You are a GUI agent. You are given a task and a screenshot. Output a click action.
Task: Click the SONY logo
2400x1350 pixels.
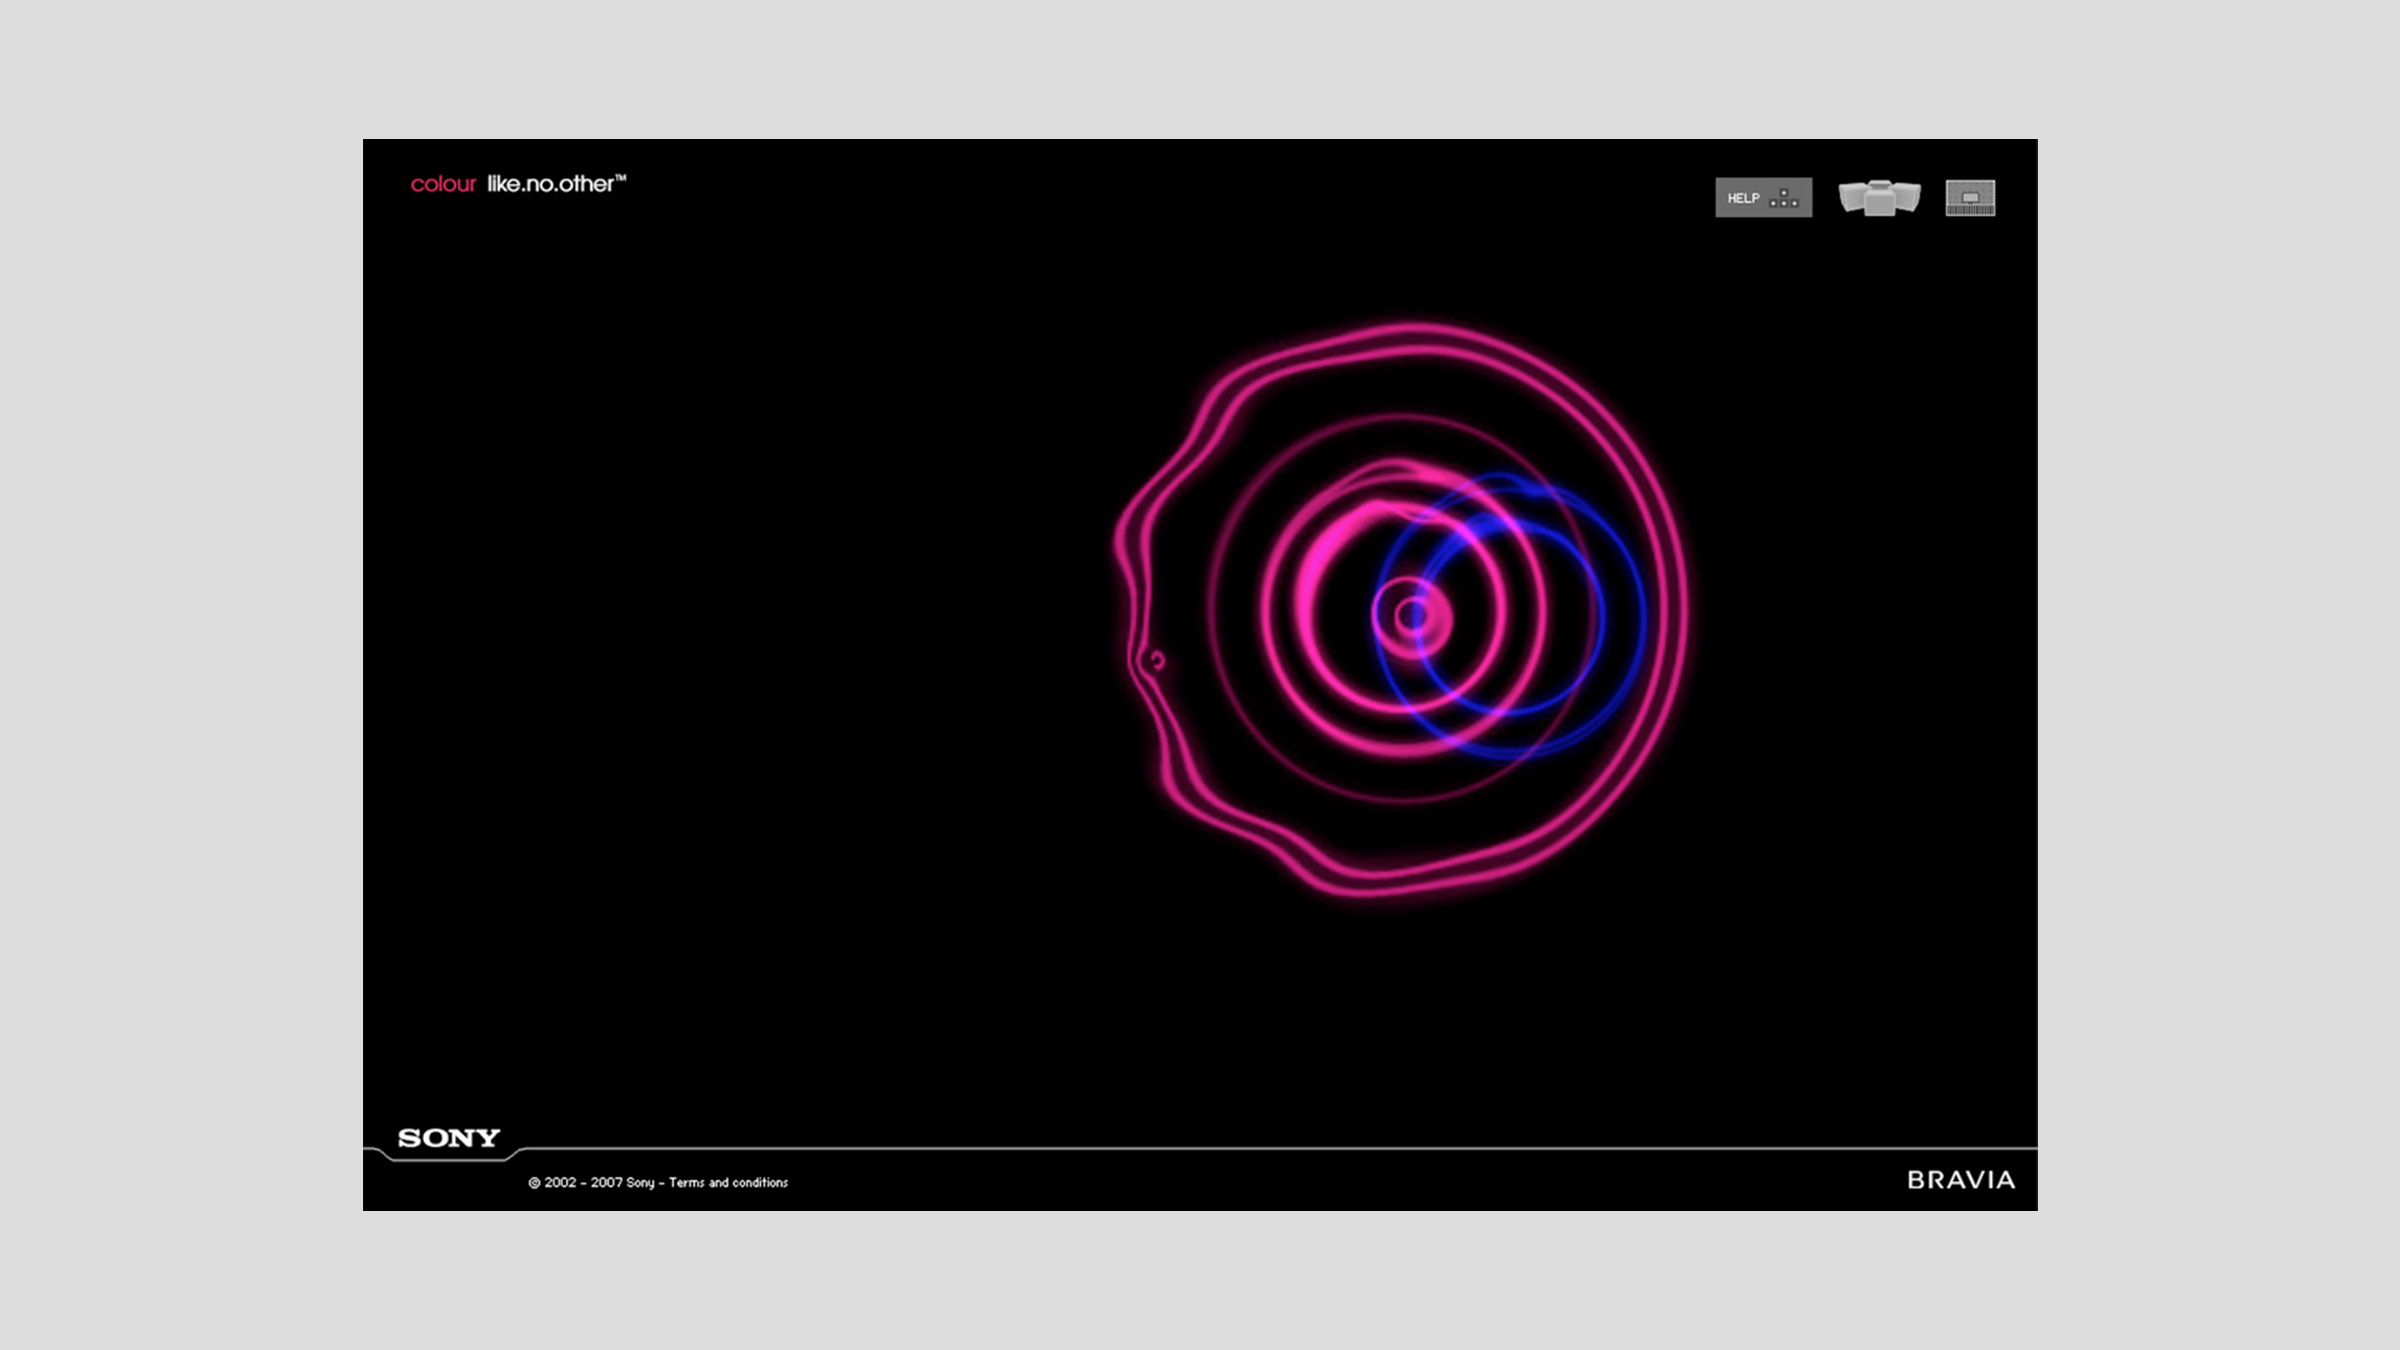[x=448, y=1138]
